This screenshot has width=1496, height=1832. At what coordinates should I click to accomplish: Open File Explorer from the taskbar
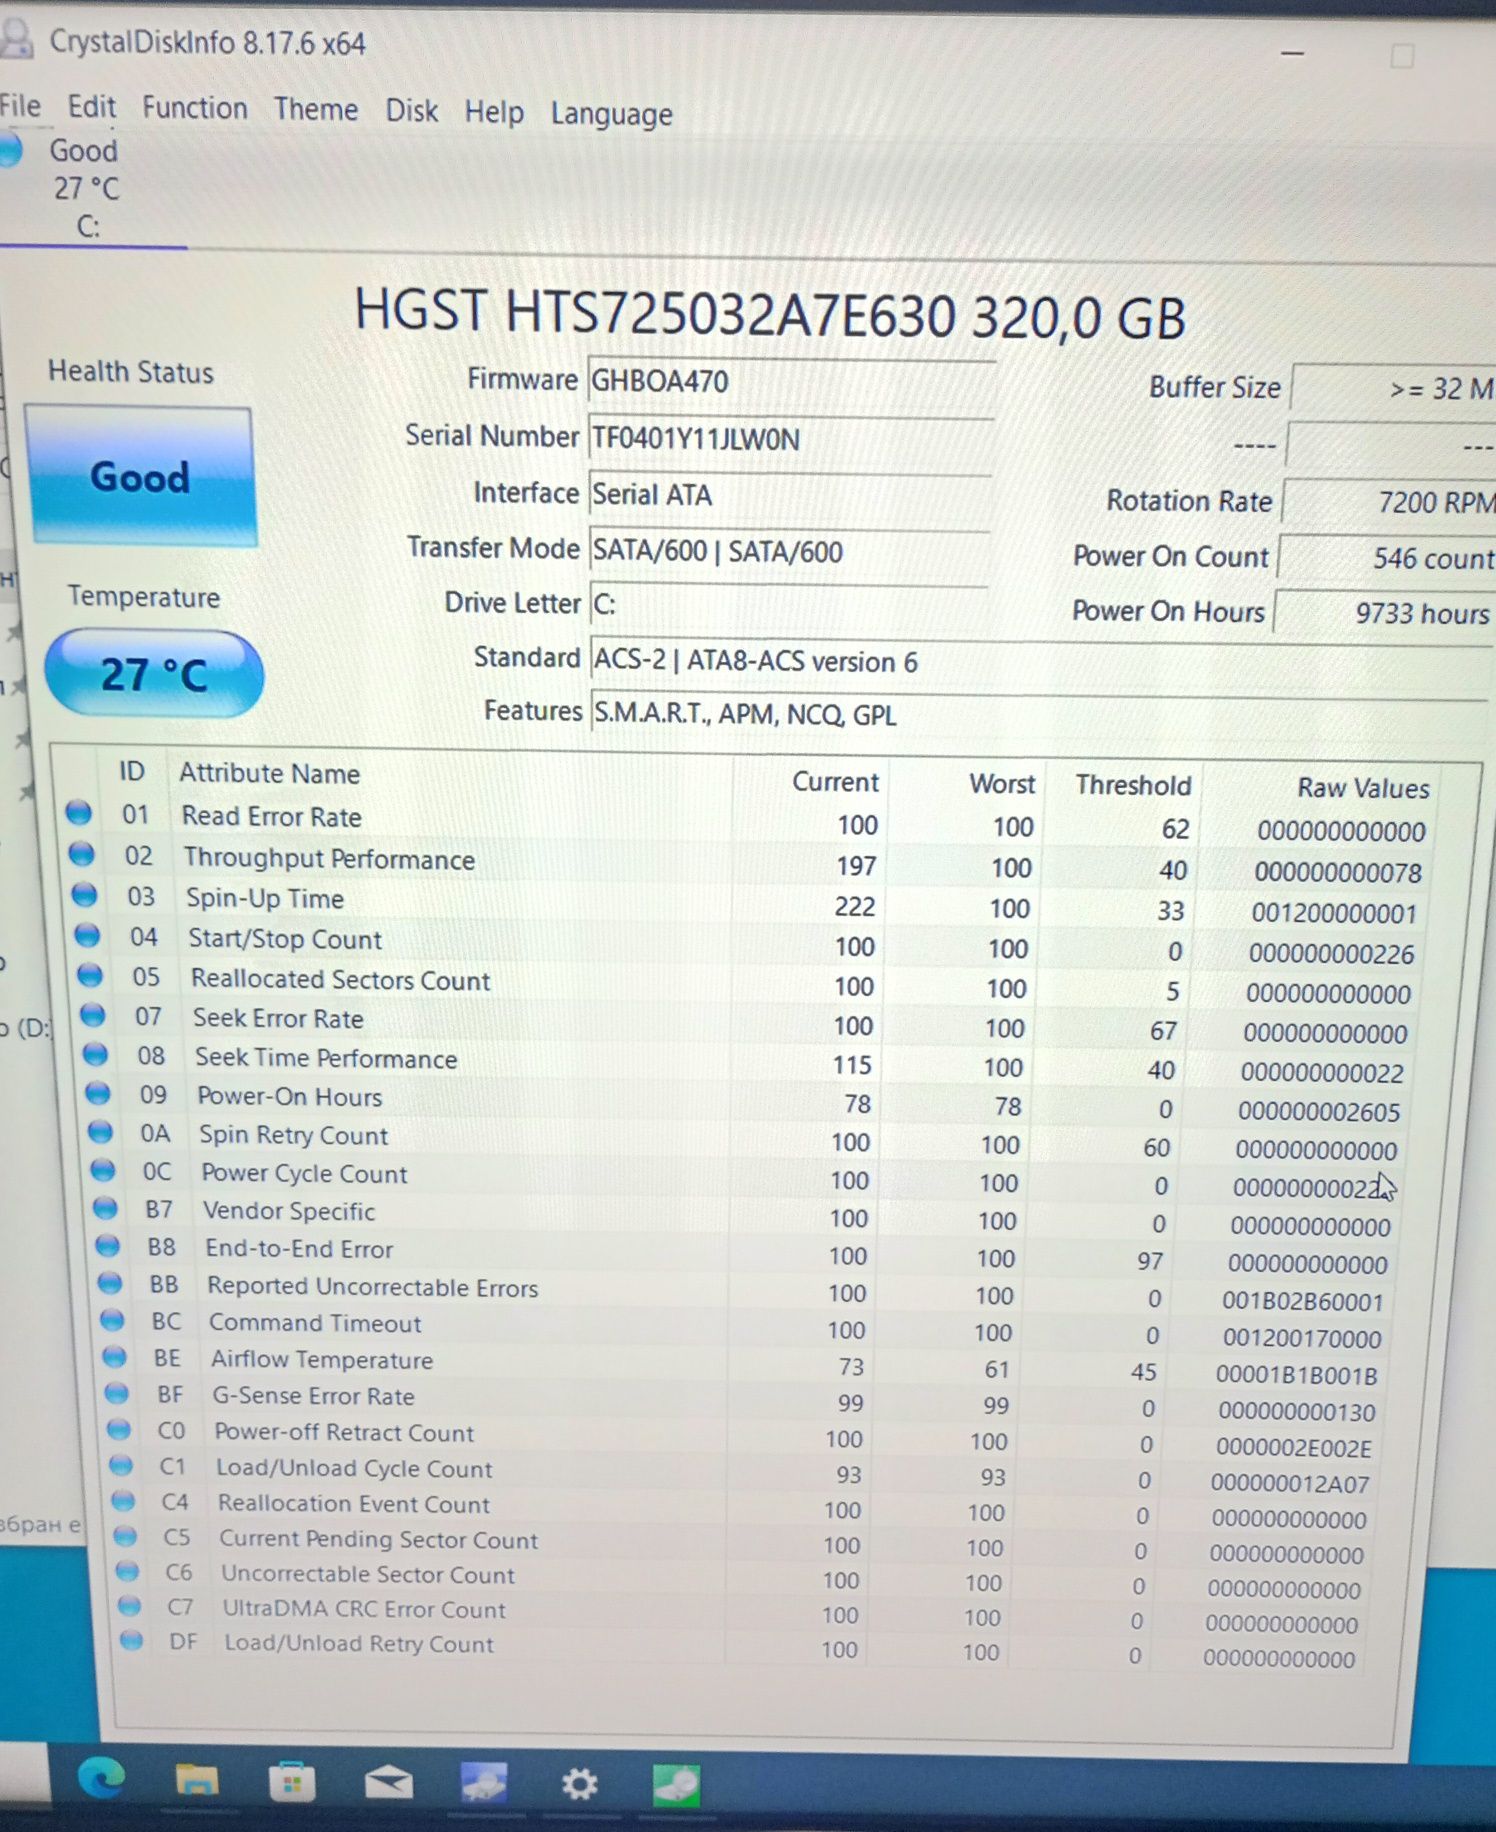[x=196, y=1780]
